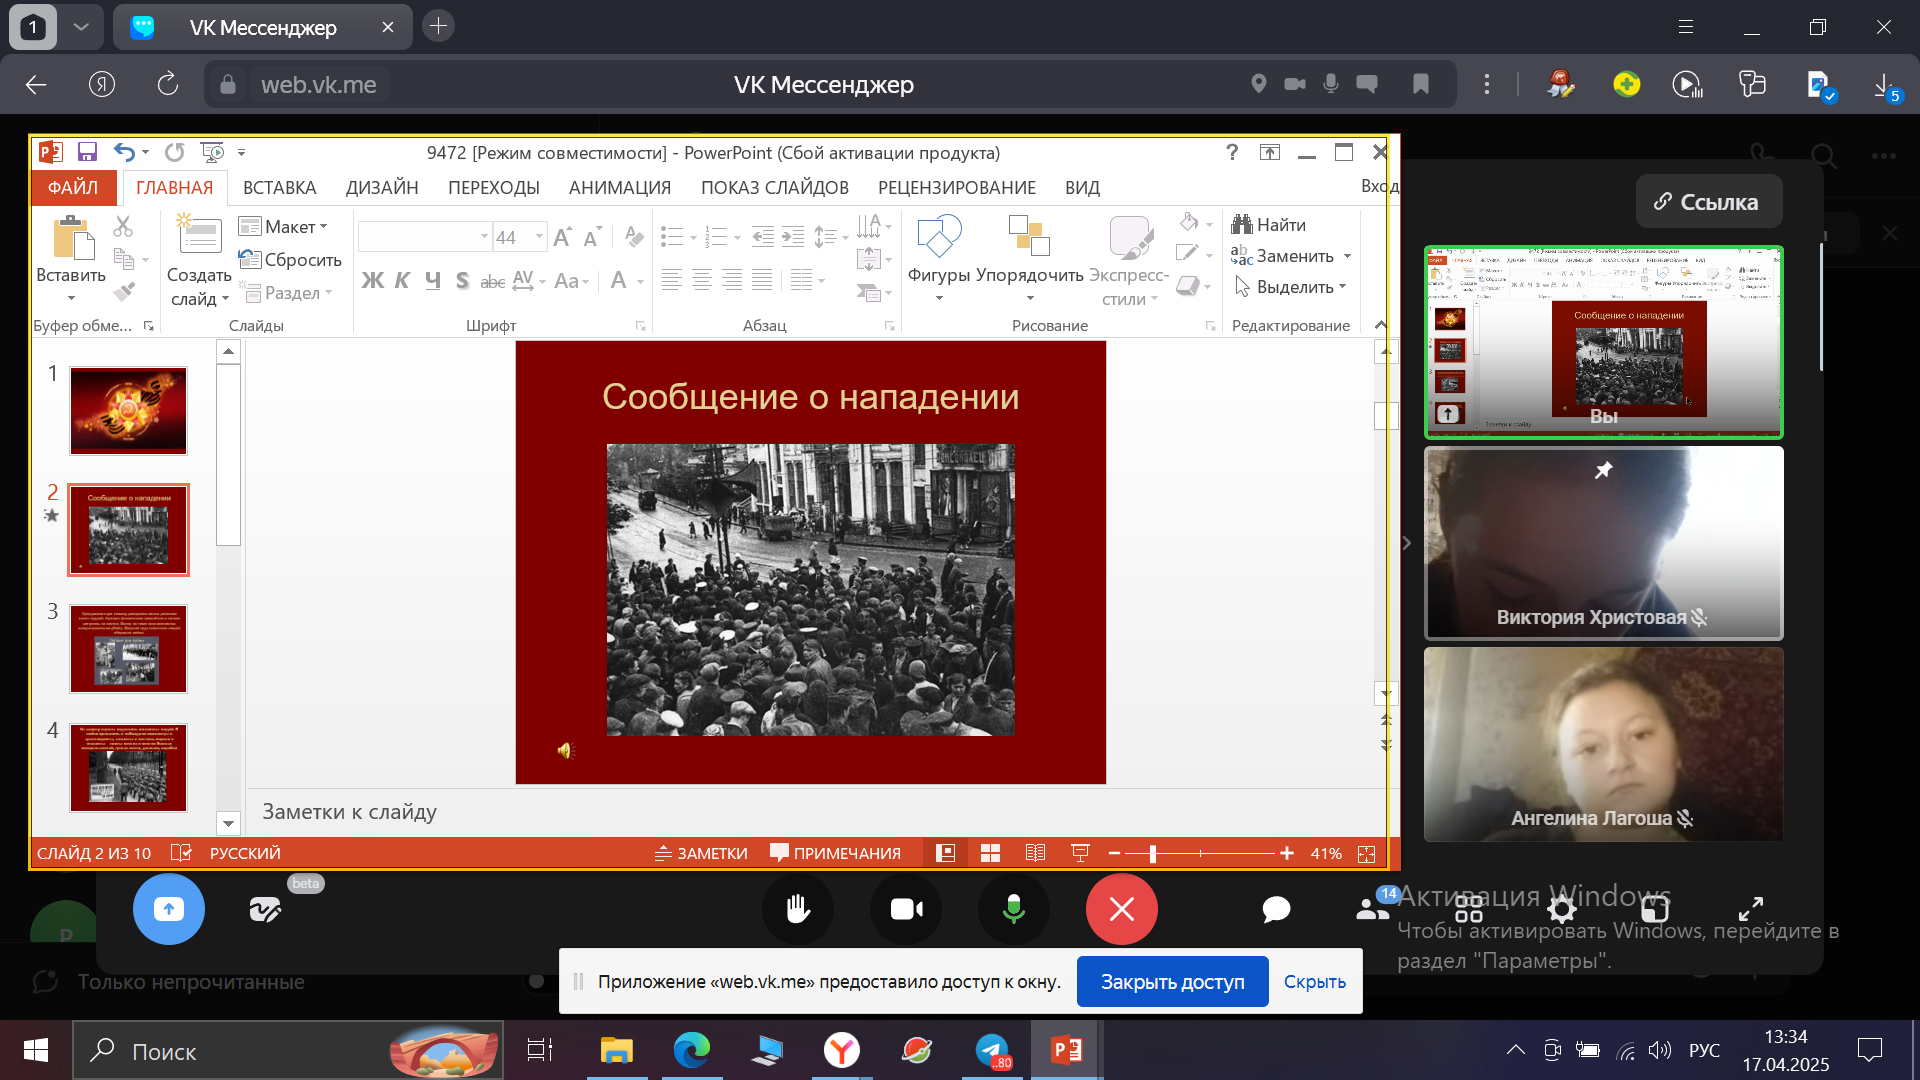1920x1080 pixels.
Task: Switch to the ПОКАЗ СЛАЙДОВ ribbon tab
Action: tap(775, 187)
